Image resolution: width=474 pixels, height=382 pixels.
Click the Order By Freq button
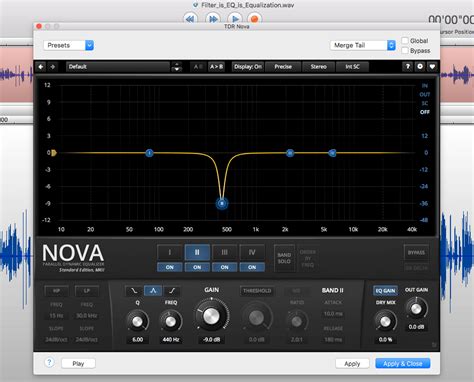[307, 258]
